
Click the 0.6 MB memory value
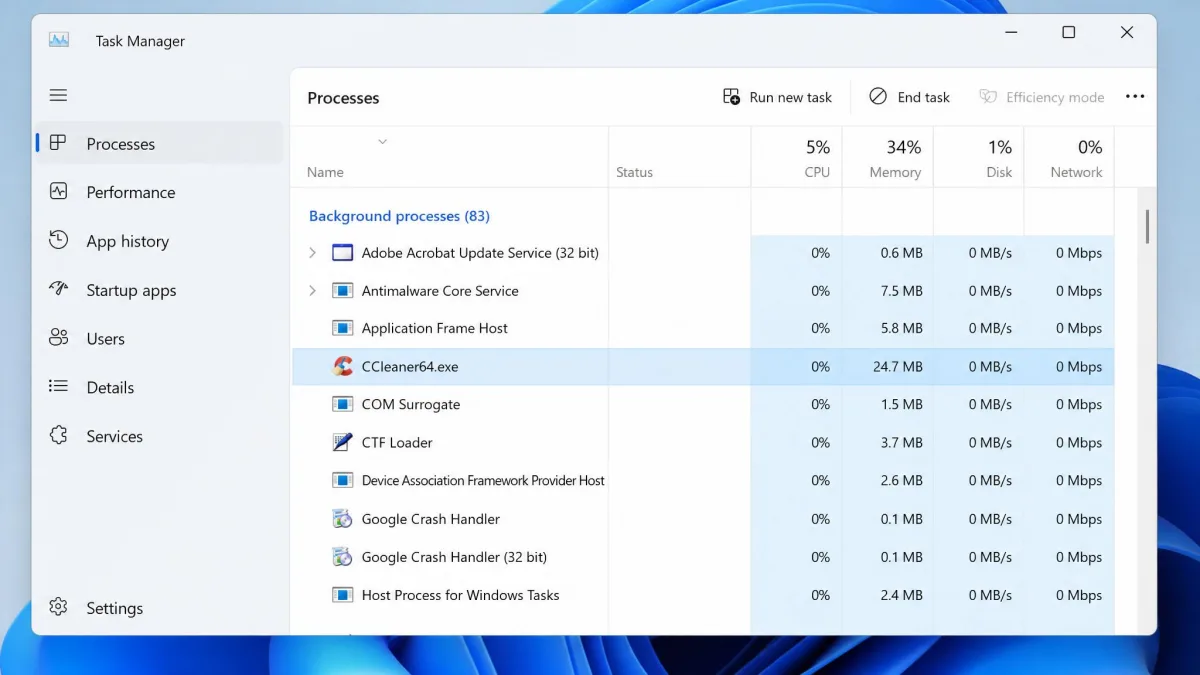tap(901, 253)
